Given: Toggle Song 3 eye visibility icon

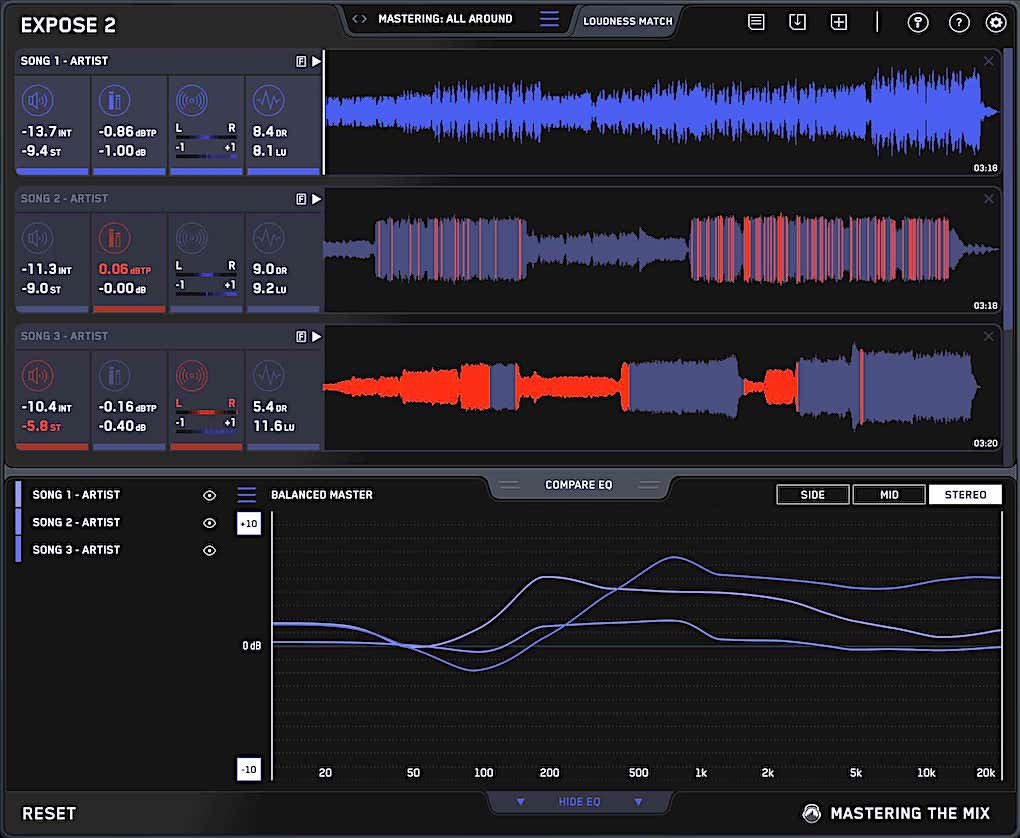Looking at the screenshot, I should (x=209, y=550).
